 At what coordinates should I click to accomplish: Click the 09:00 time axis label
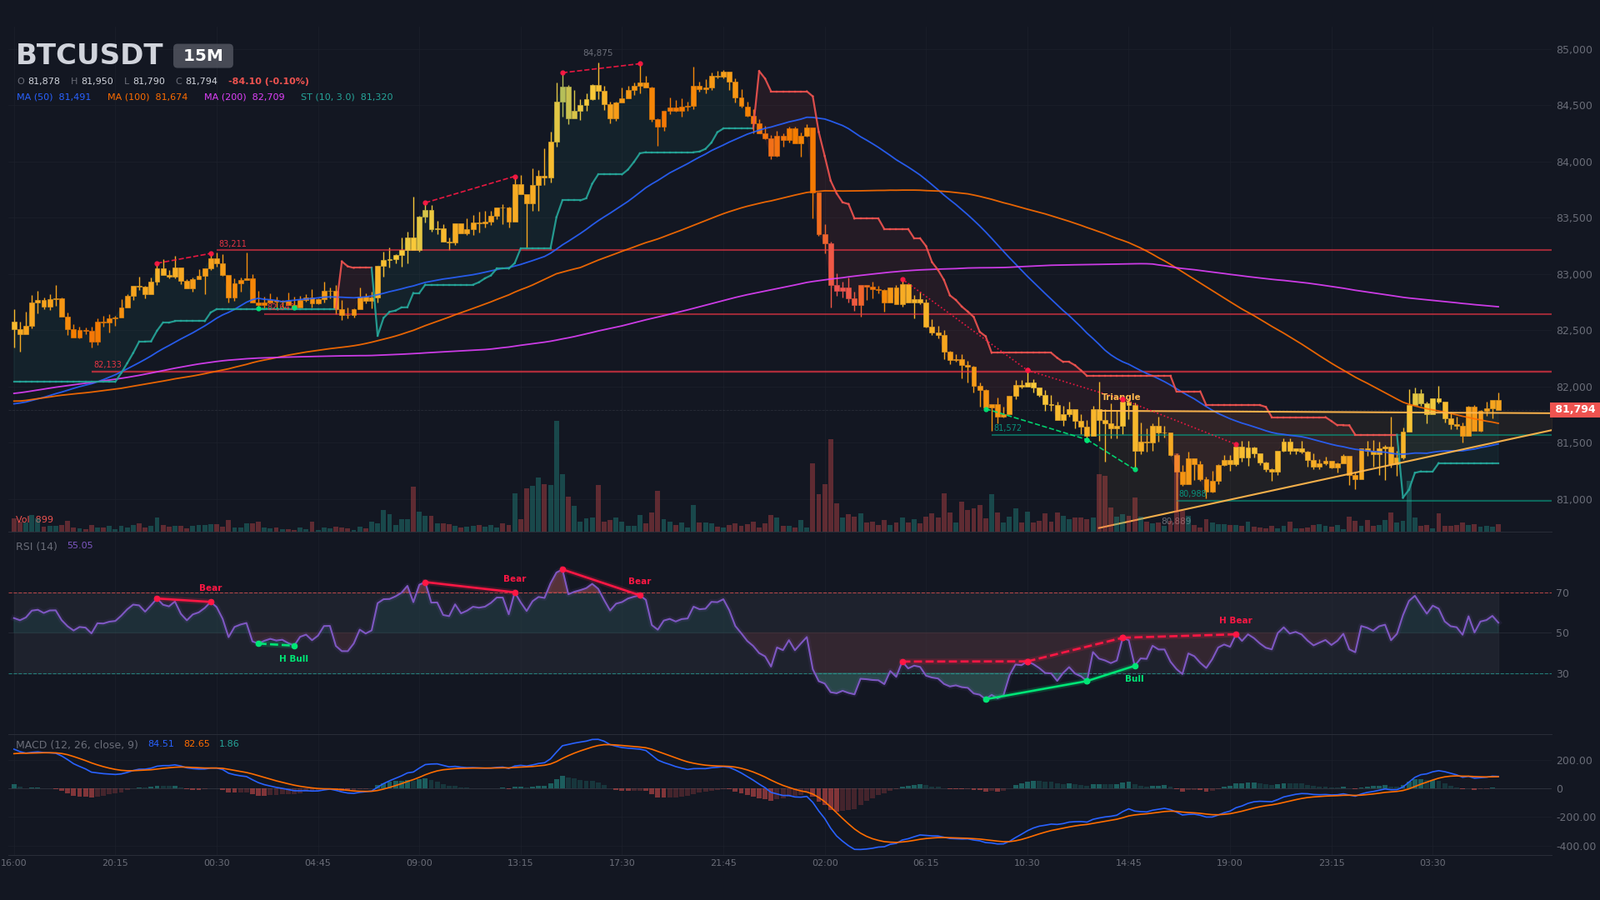click(419, 863)
